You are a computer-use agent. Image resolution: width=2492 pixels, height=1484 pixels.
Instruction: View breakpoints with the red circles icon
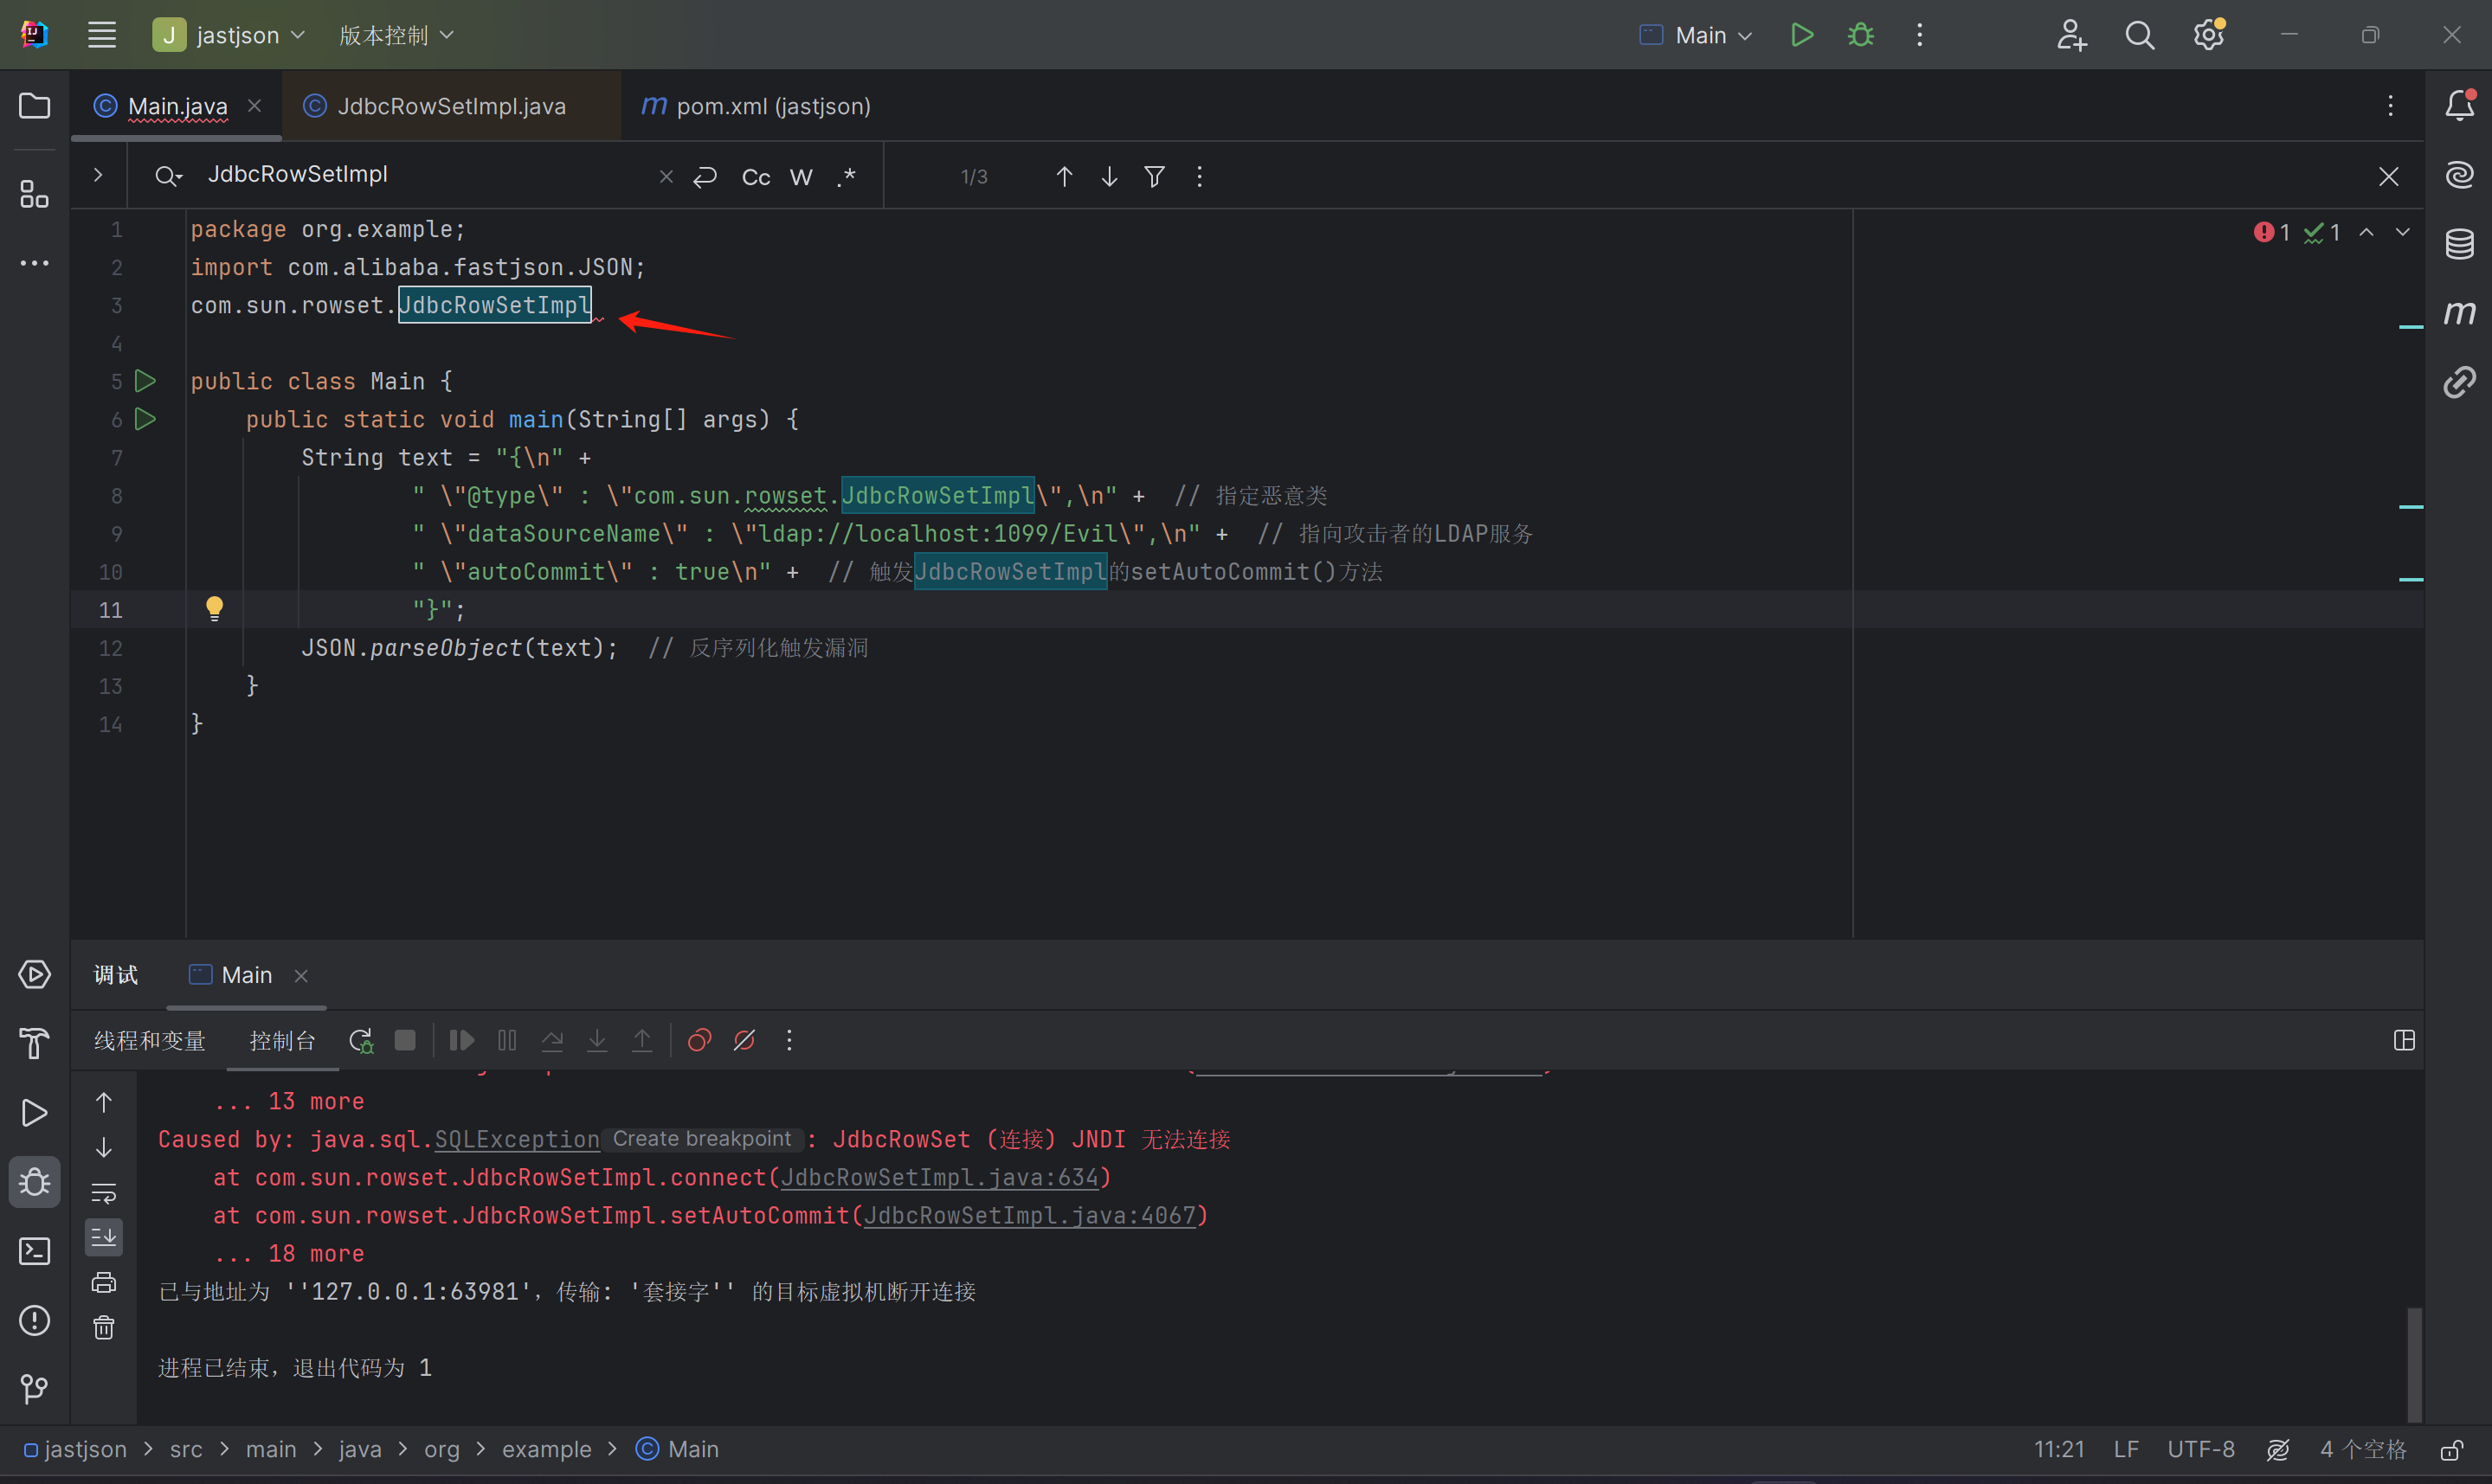click(x=699, y=1040)
